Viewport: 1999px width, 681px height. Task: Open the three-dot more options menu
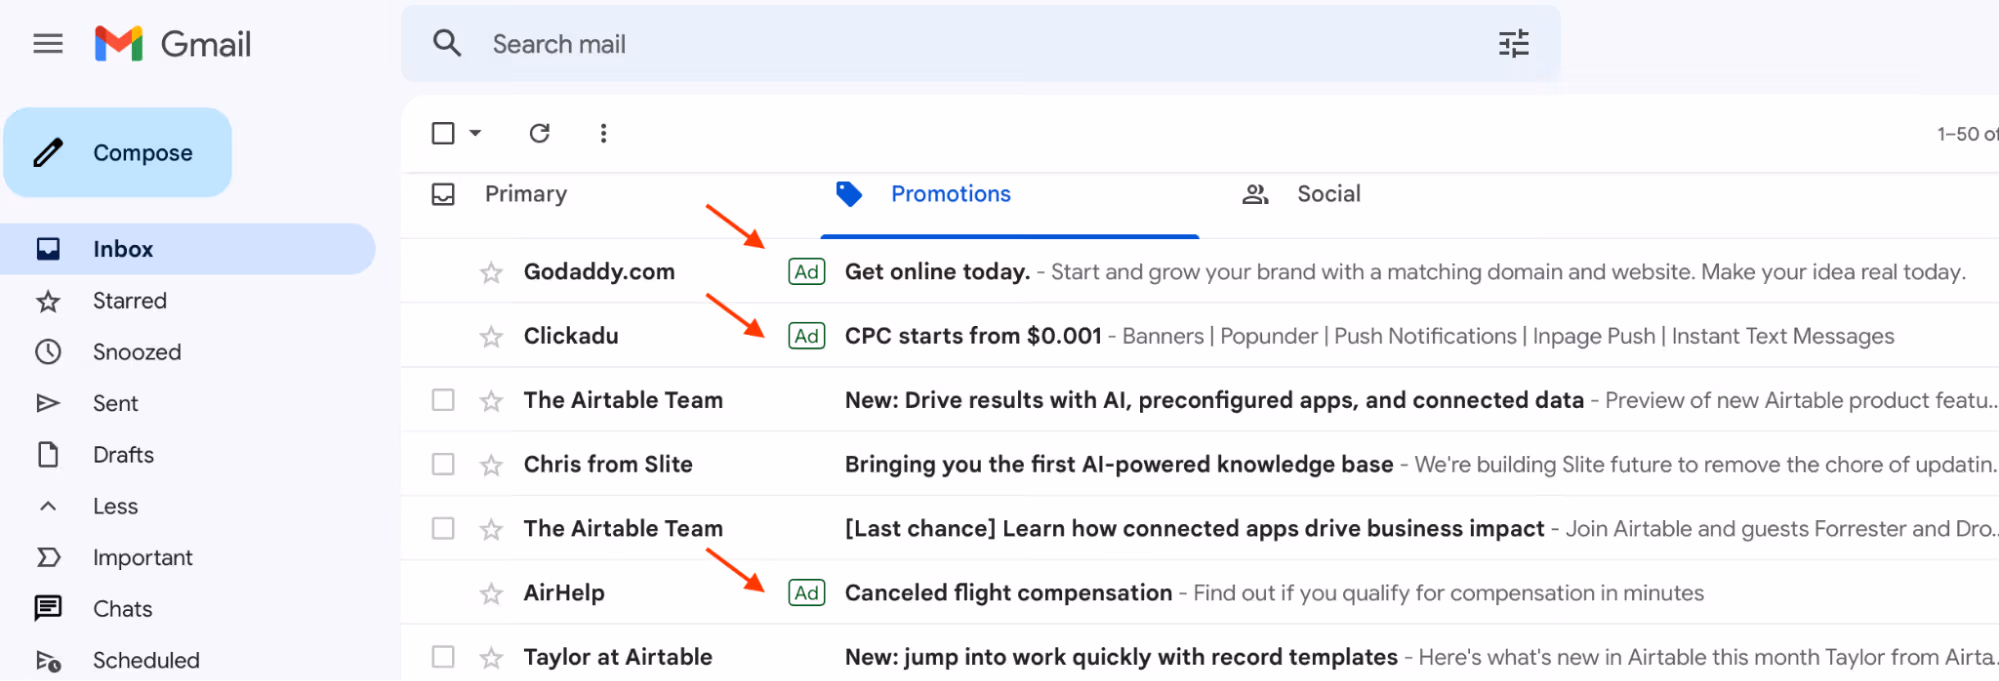click(x=603, y=133)
